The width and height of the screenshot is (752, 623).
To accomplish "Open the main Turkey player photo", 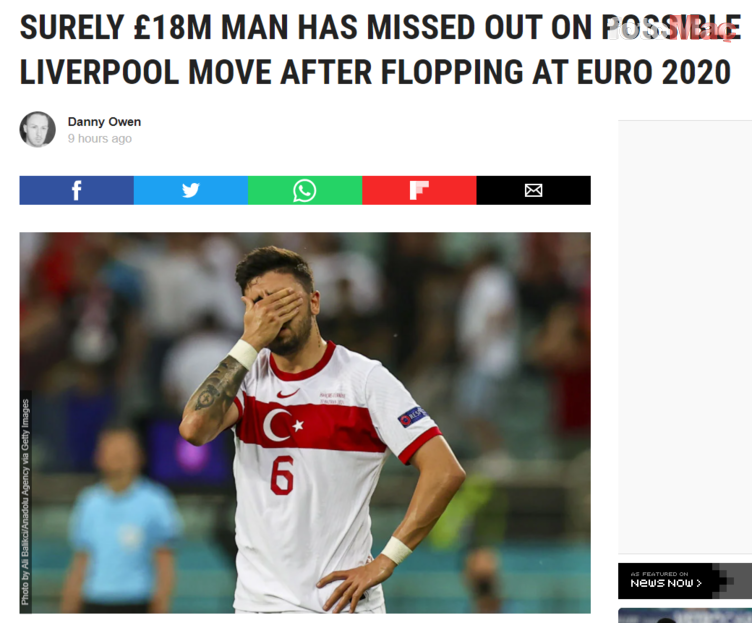I will pyautogui.click(x=305, y=423).
